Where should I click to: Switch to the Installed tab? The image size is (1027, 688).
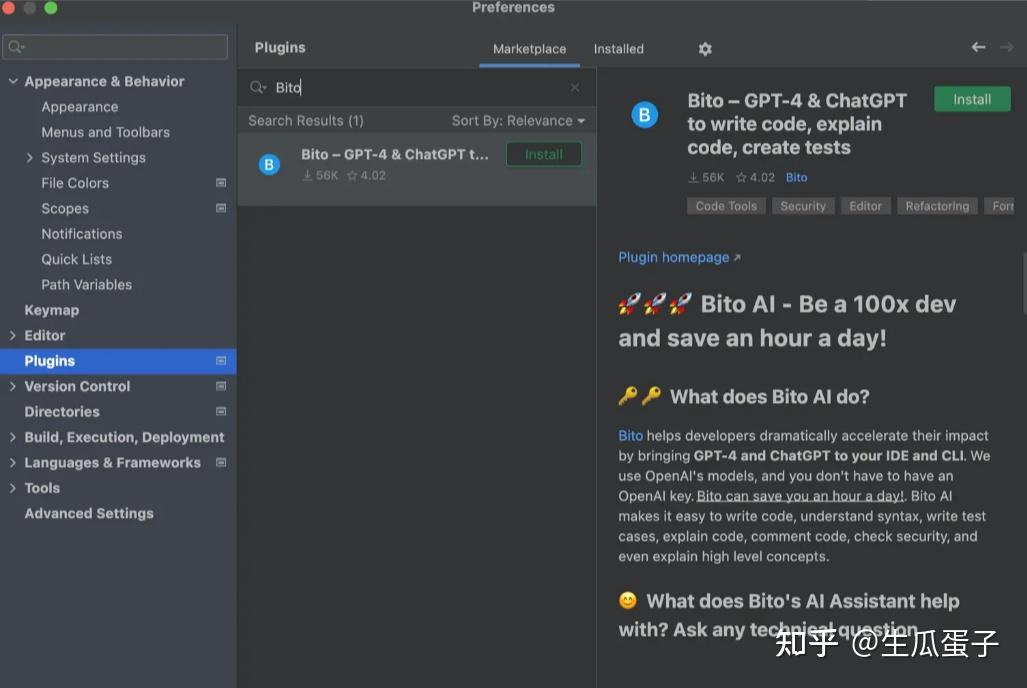[618, 49]
